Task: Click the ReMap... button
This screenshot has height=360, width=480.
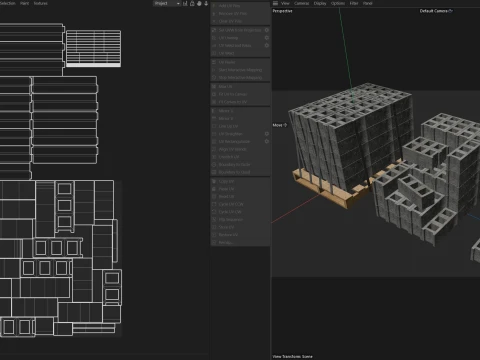Action: pyautogui.click(x=240, y=242)
